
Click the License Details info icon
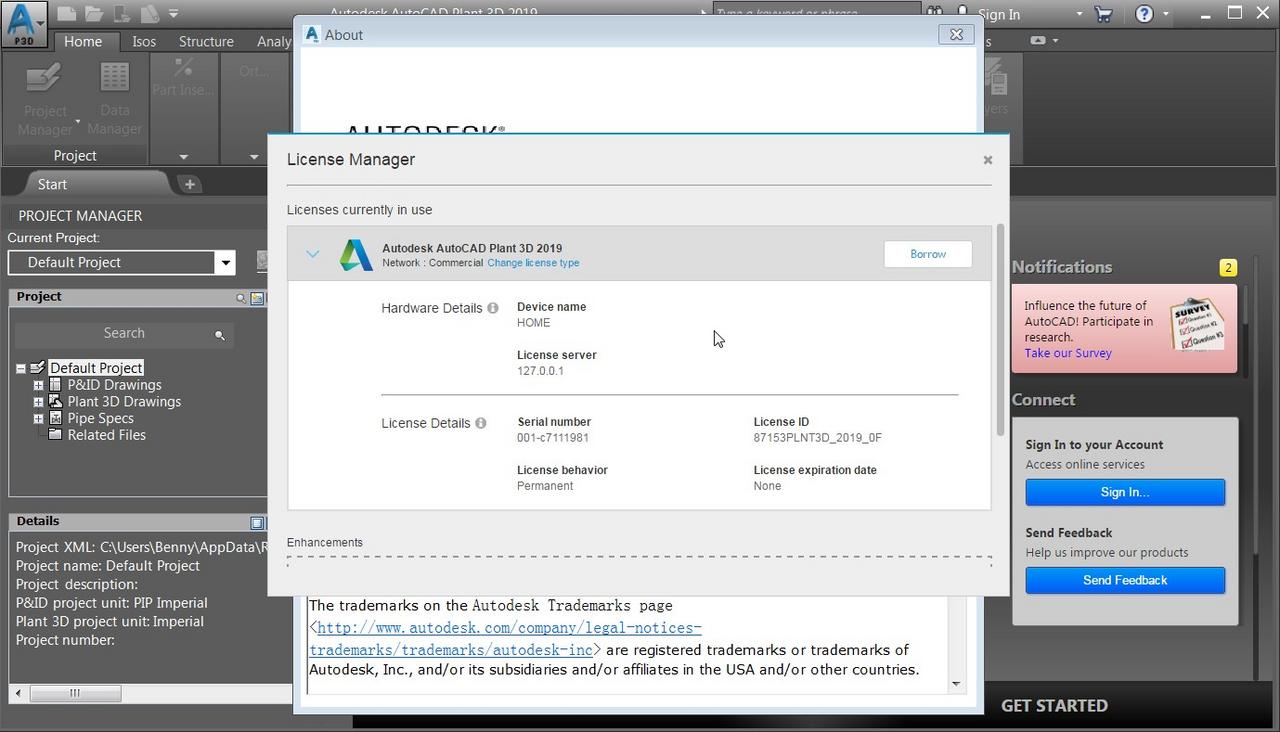point(480,423)
